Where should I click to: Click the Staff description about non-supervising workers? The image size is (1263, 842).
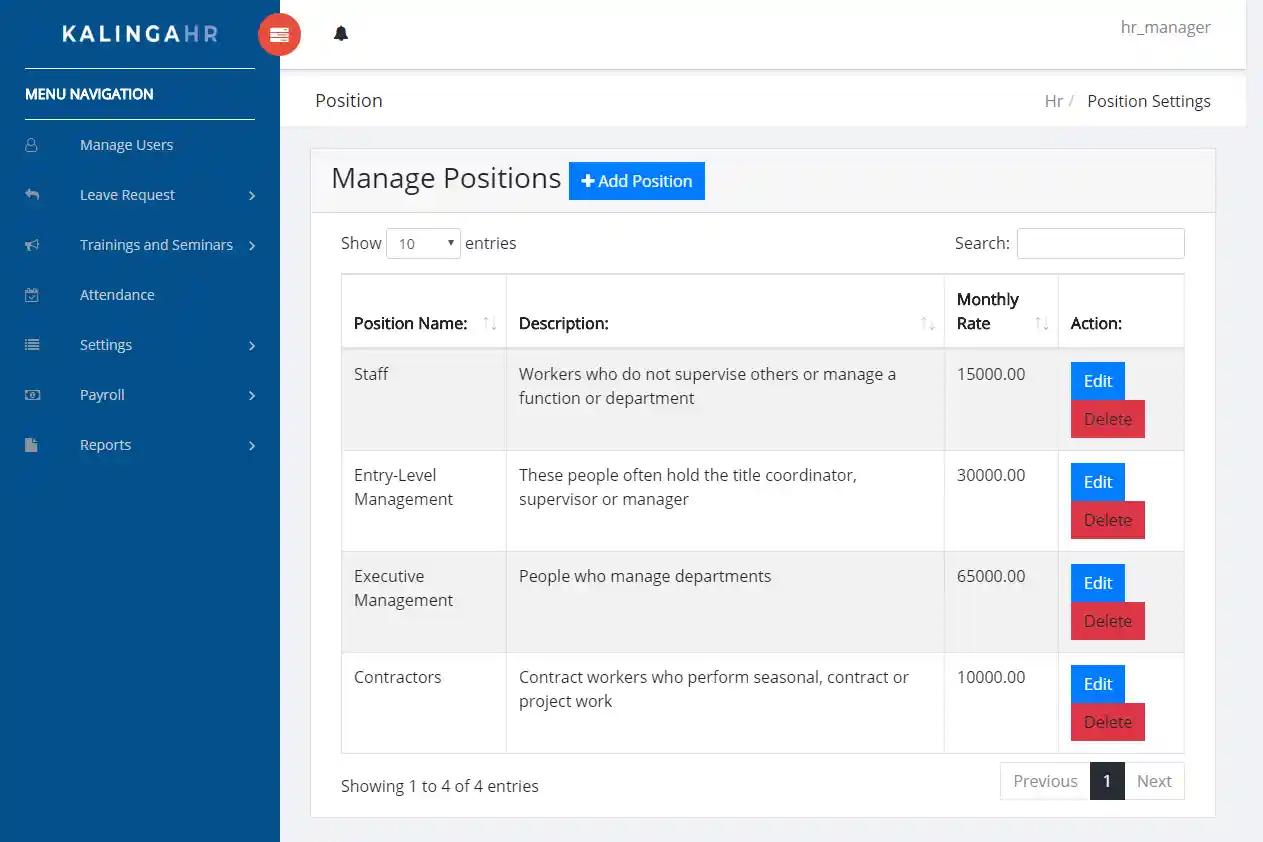(708, 386)
